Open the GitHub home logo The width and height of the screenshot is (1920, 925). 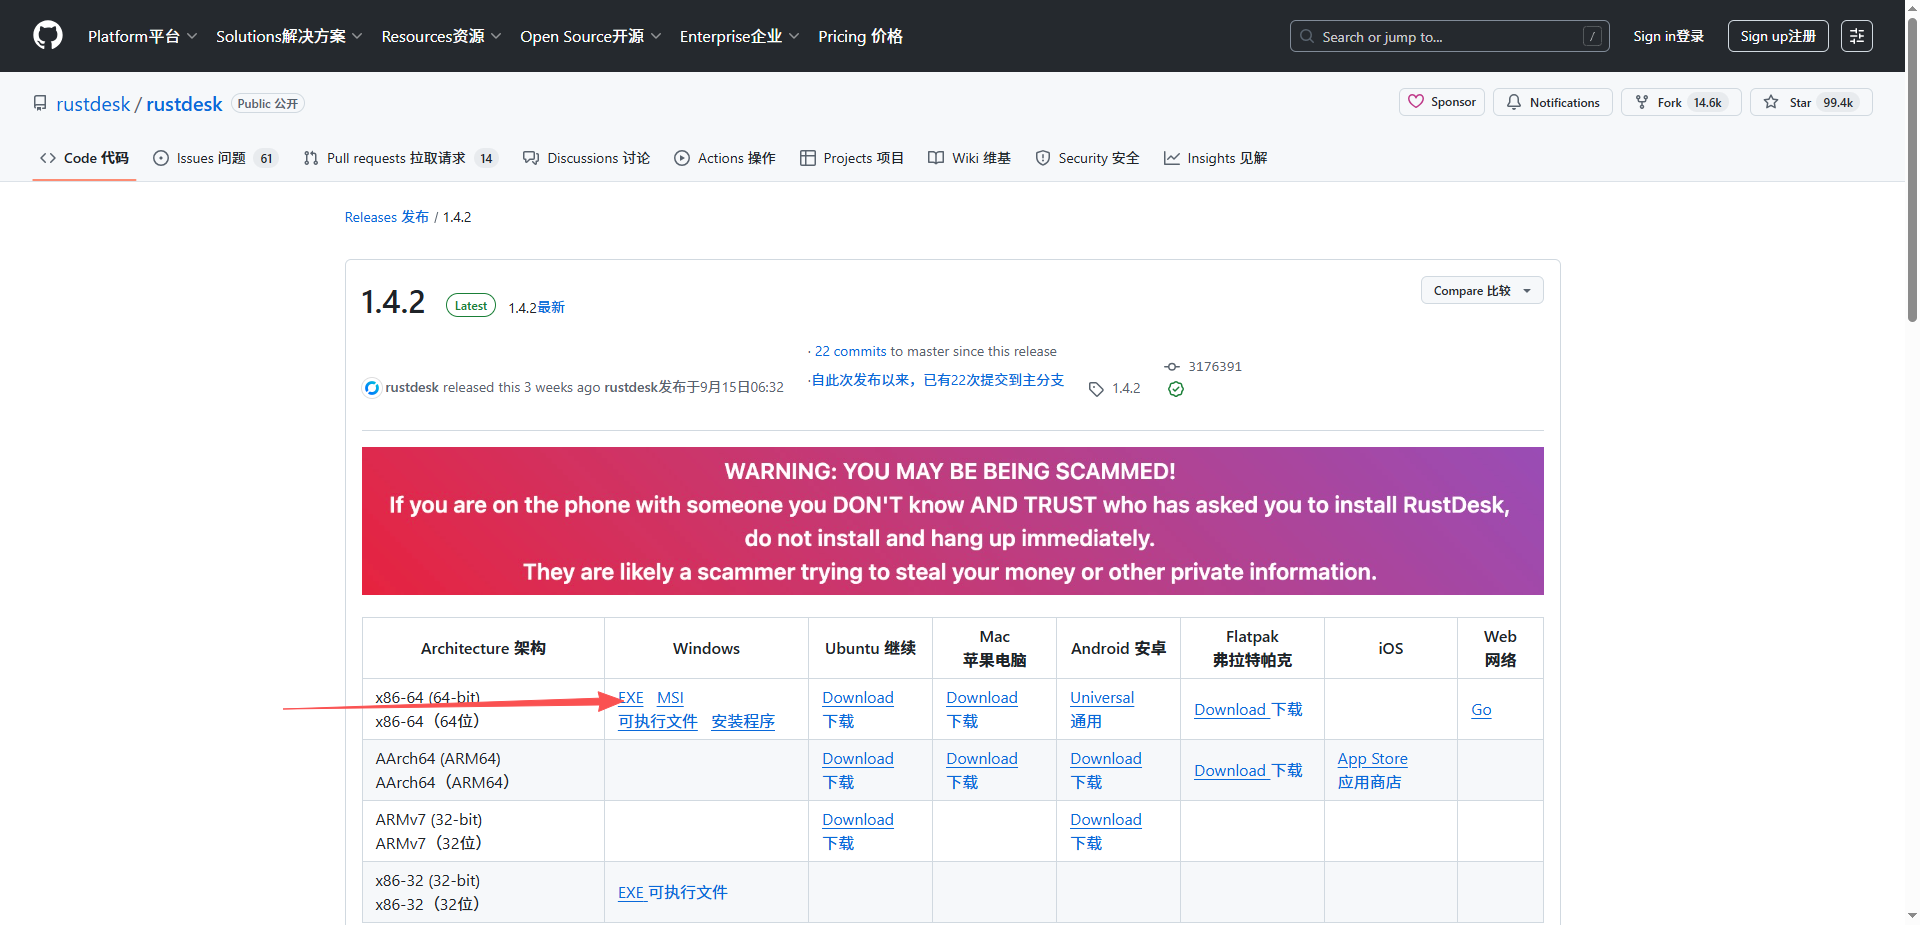(x=48, y=36)
